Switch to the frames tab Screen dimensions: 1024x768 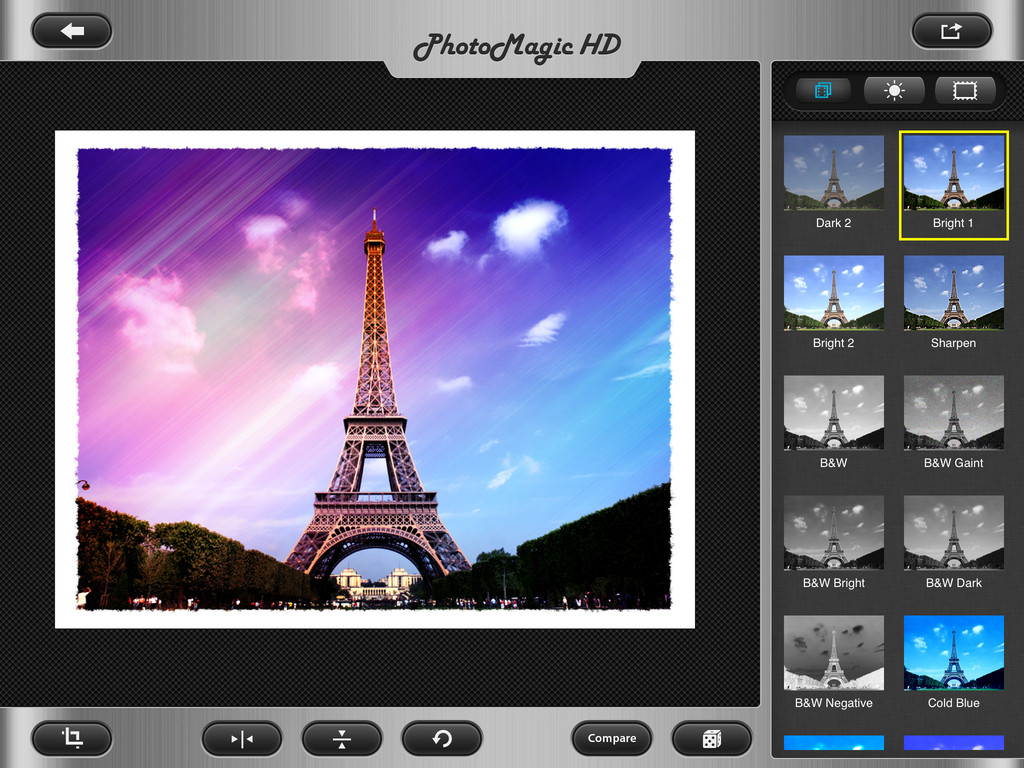pyautogui.click(x=965, y=90)
